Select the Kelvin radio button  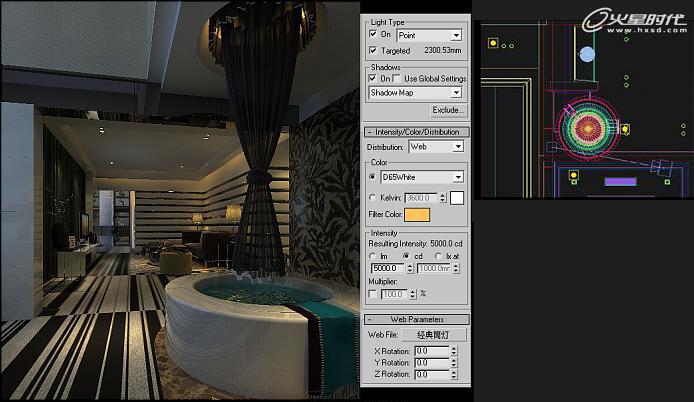[x=372, y=197]
